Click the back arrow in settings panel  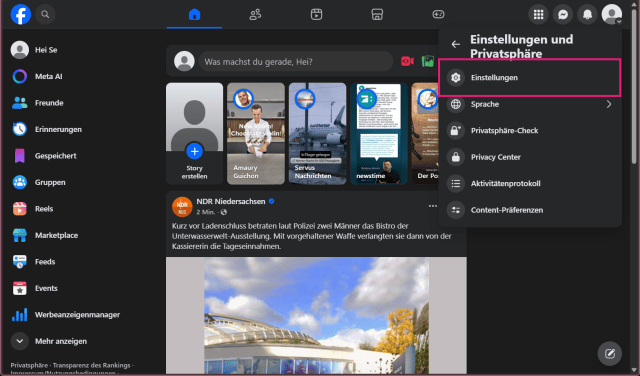point(456,44)
